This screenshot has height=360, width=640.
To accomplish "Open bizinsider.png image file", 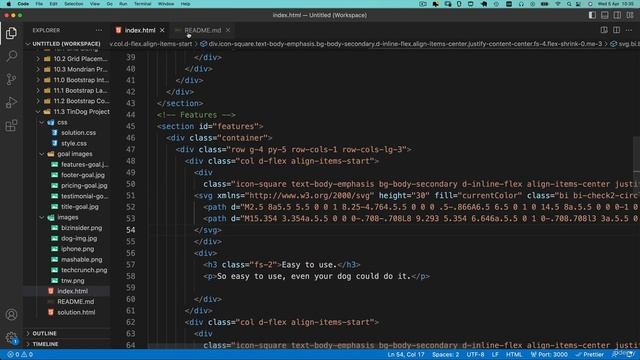I will pos(82,228).
